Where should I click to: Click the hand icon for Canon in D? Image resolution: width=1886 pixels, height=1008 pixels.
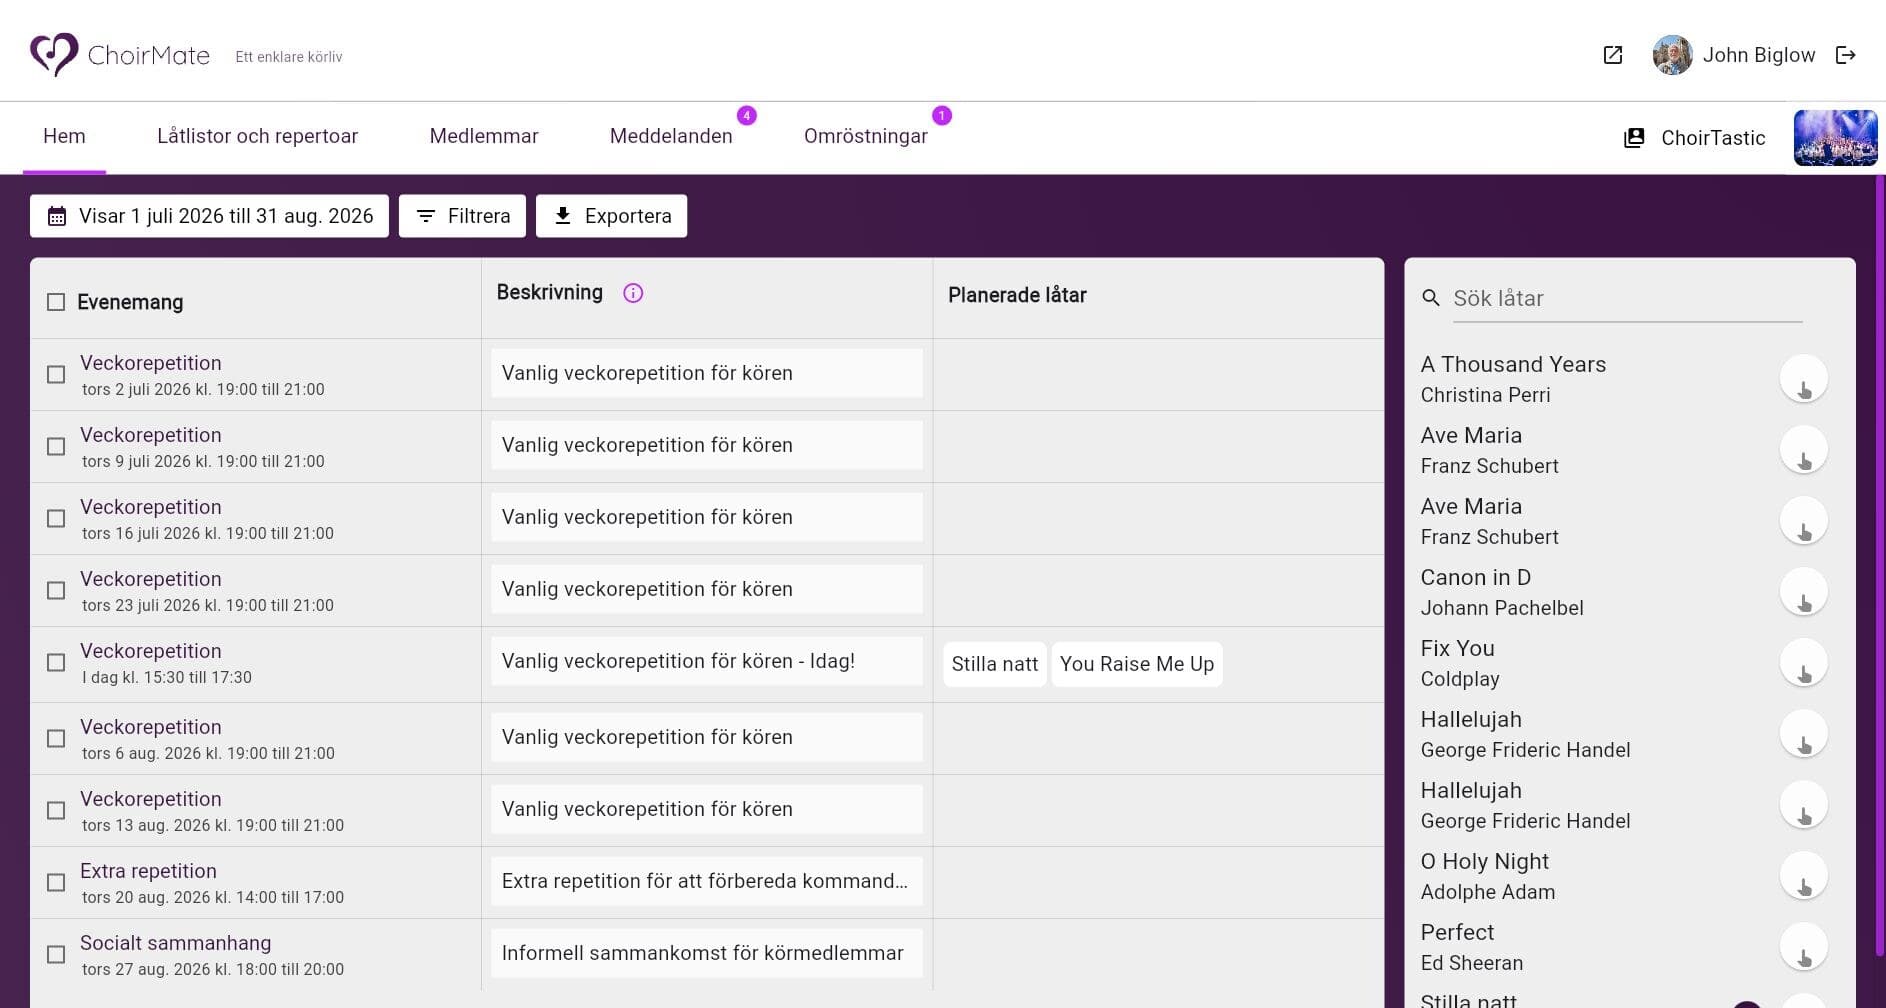click(x=1804, y=592)
